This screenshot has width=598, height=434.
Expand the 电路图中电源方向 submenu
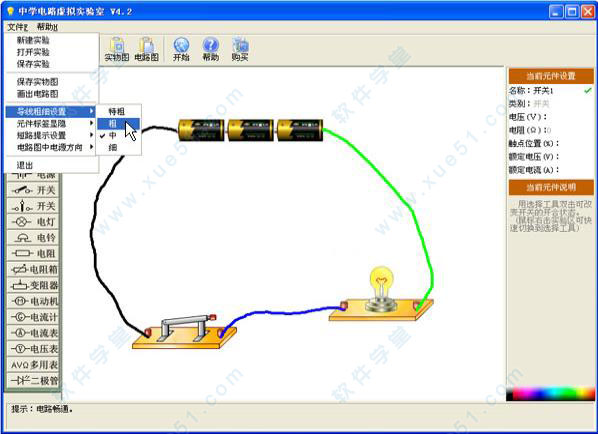[51, 147]
